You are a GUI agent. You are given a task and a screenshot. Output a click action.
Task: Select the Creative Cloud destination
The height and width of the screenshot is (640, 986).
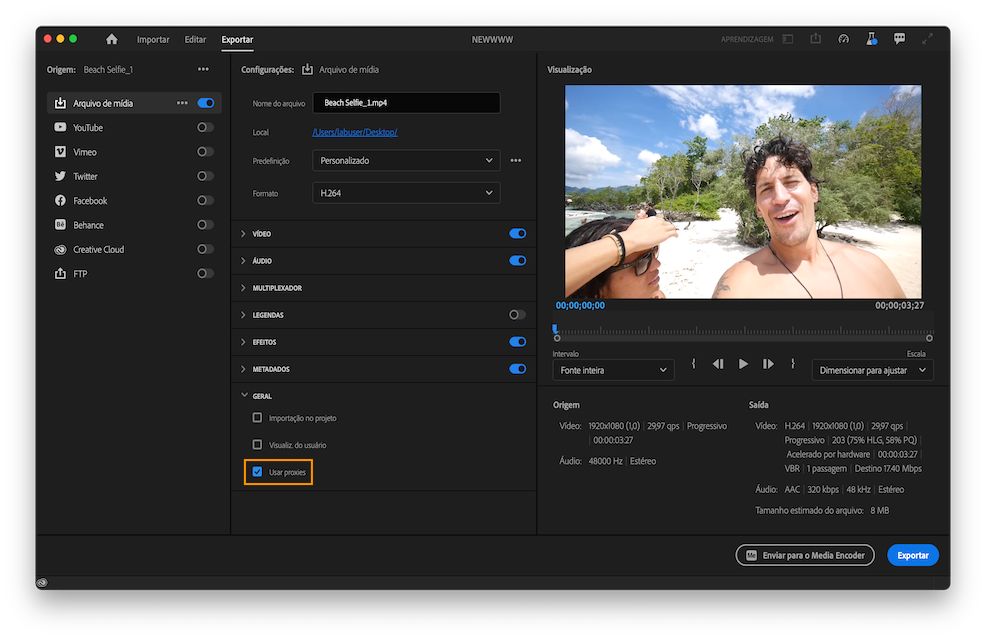(x=60, y=249)
